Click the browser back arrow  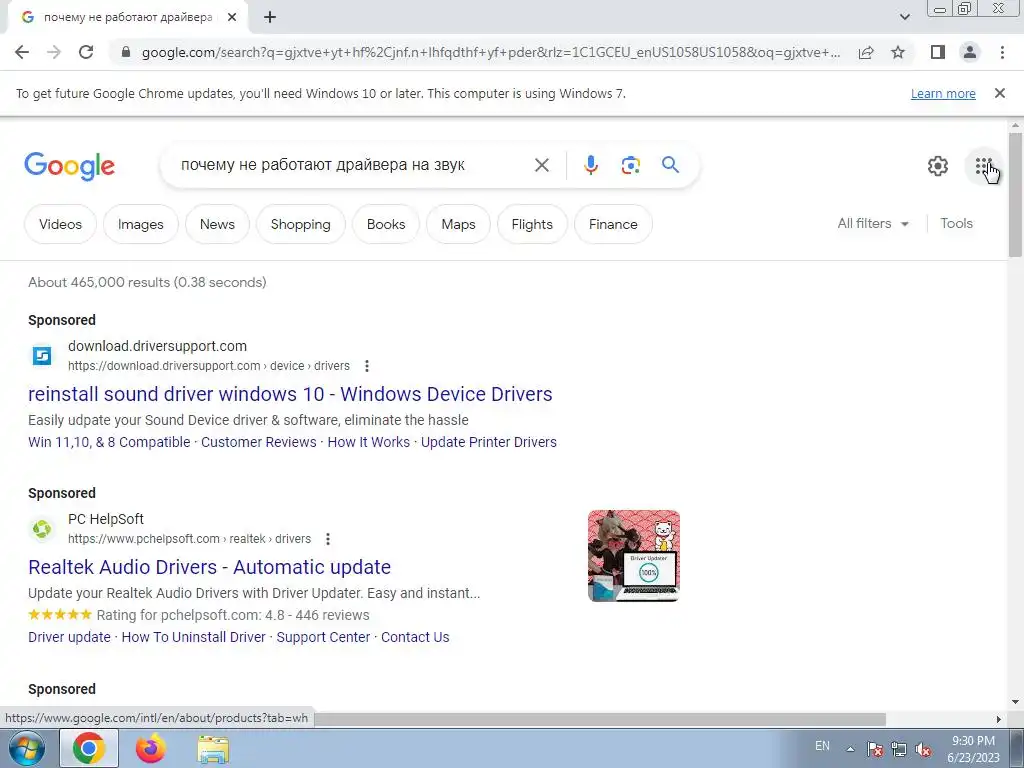click(x=22, y=52)
